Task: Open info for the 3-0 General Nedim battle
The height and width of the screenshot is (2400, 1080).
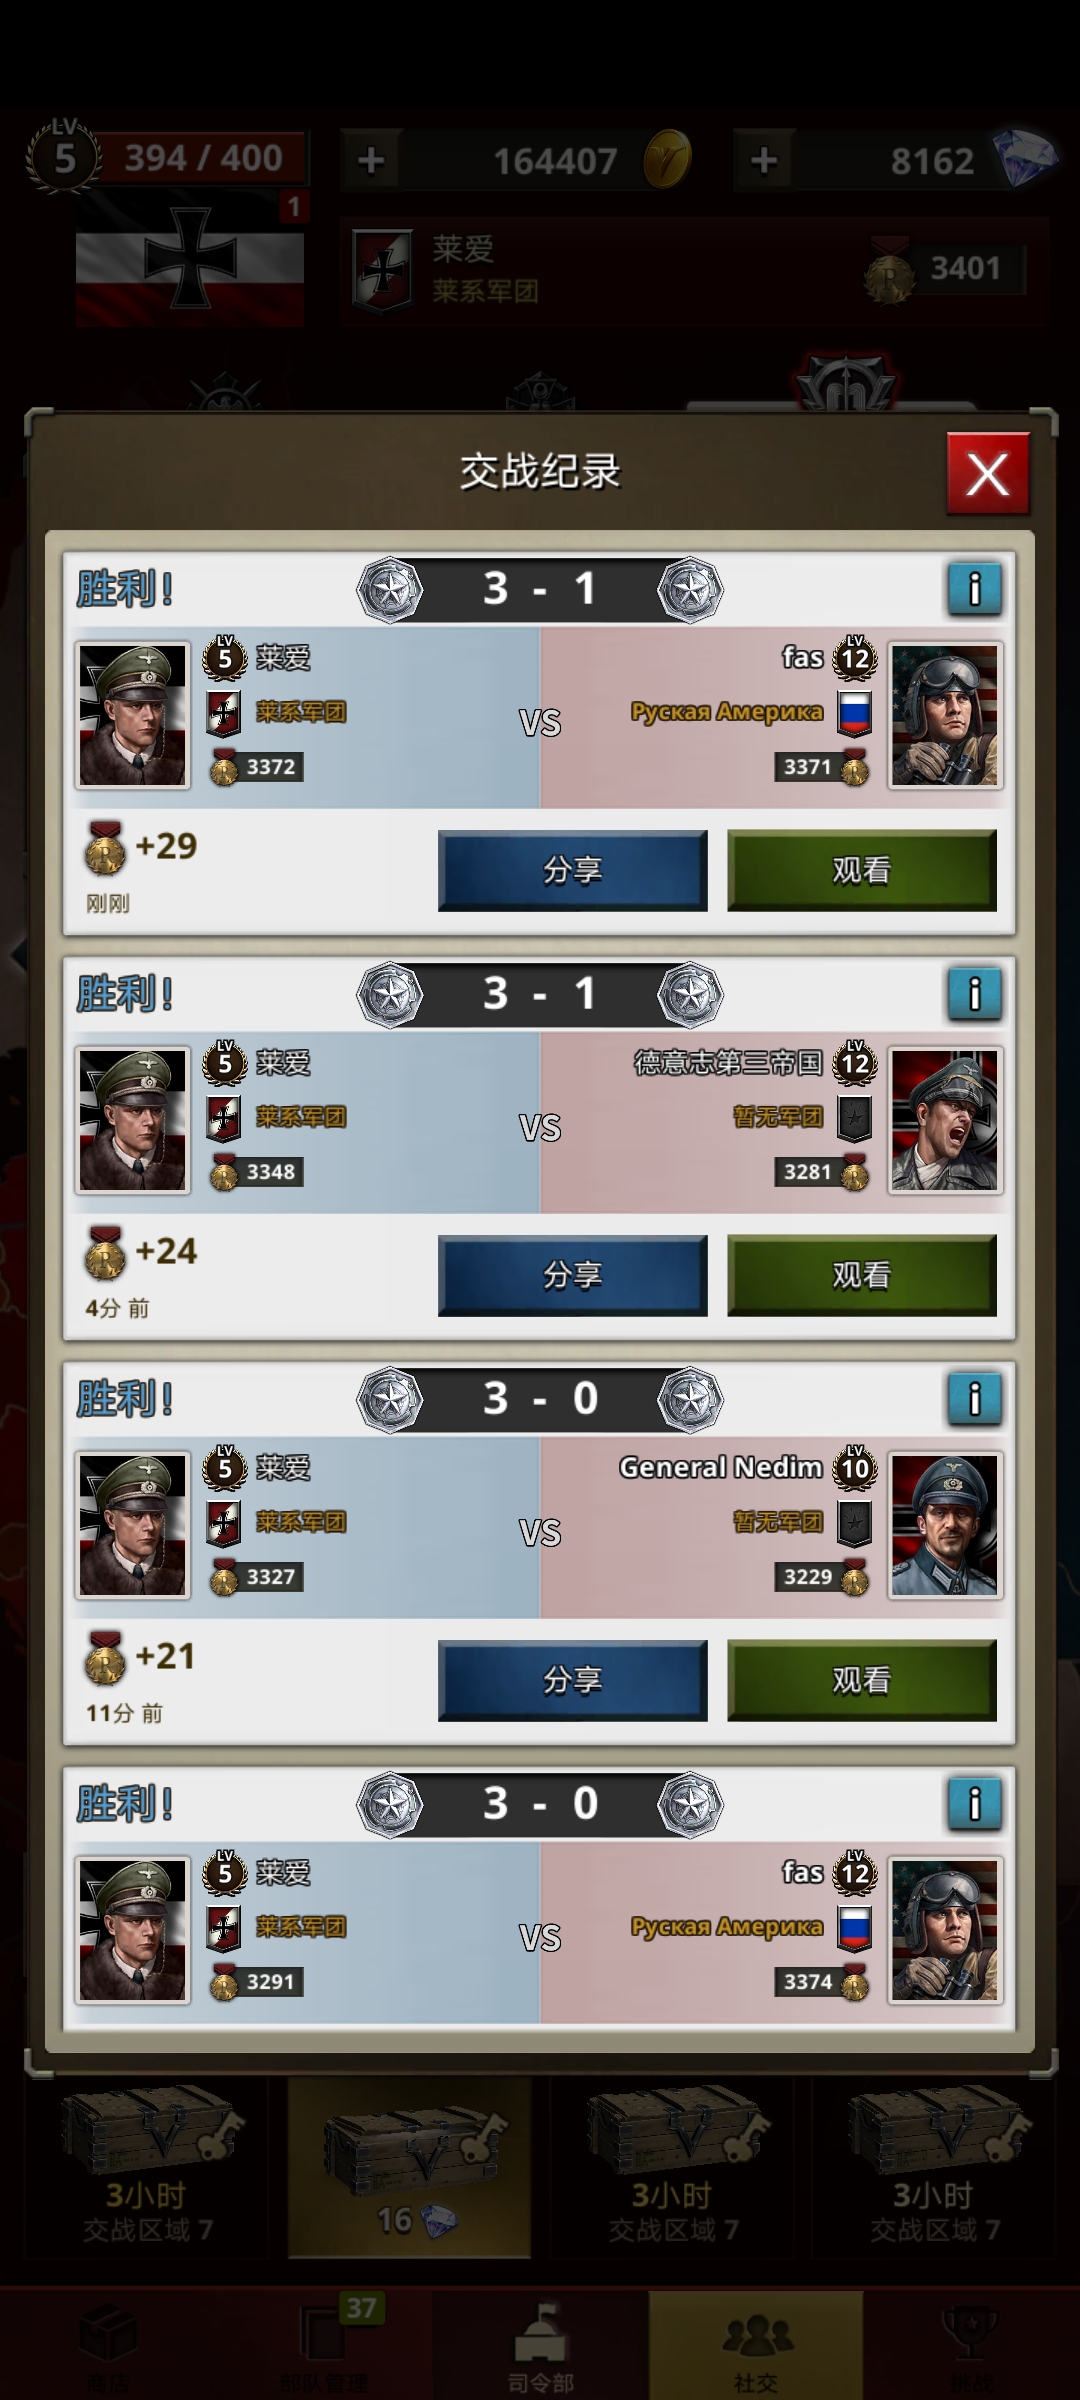Action: tap(974, 1398)
